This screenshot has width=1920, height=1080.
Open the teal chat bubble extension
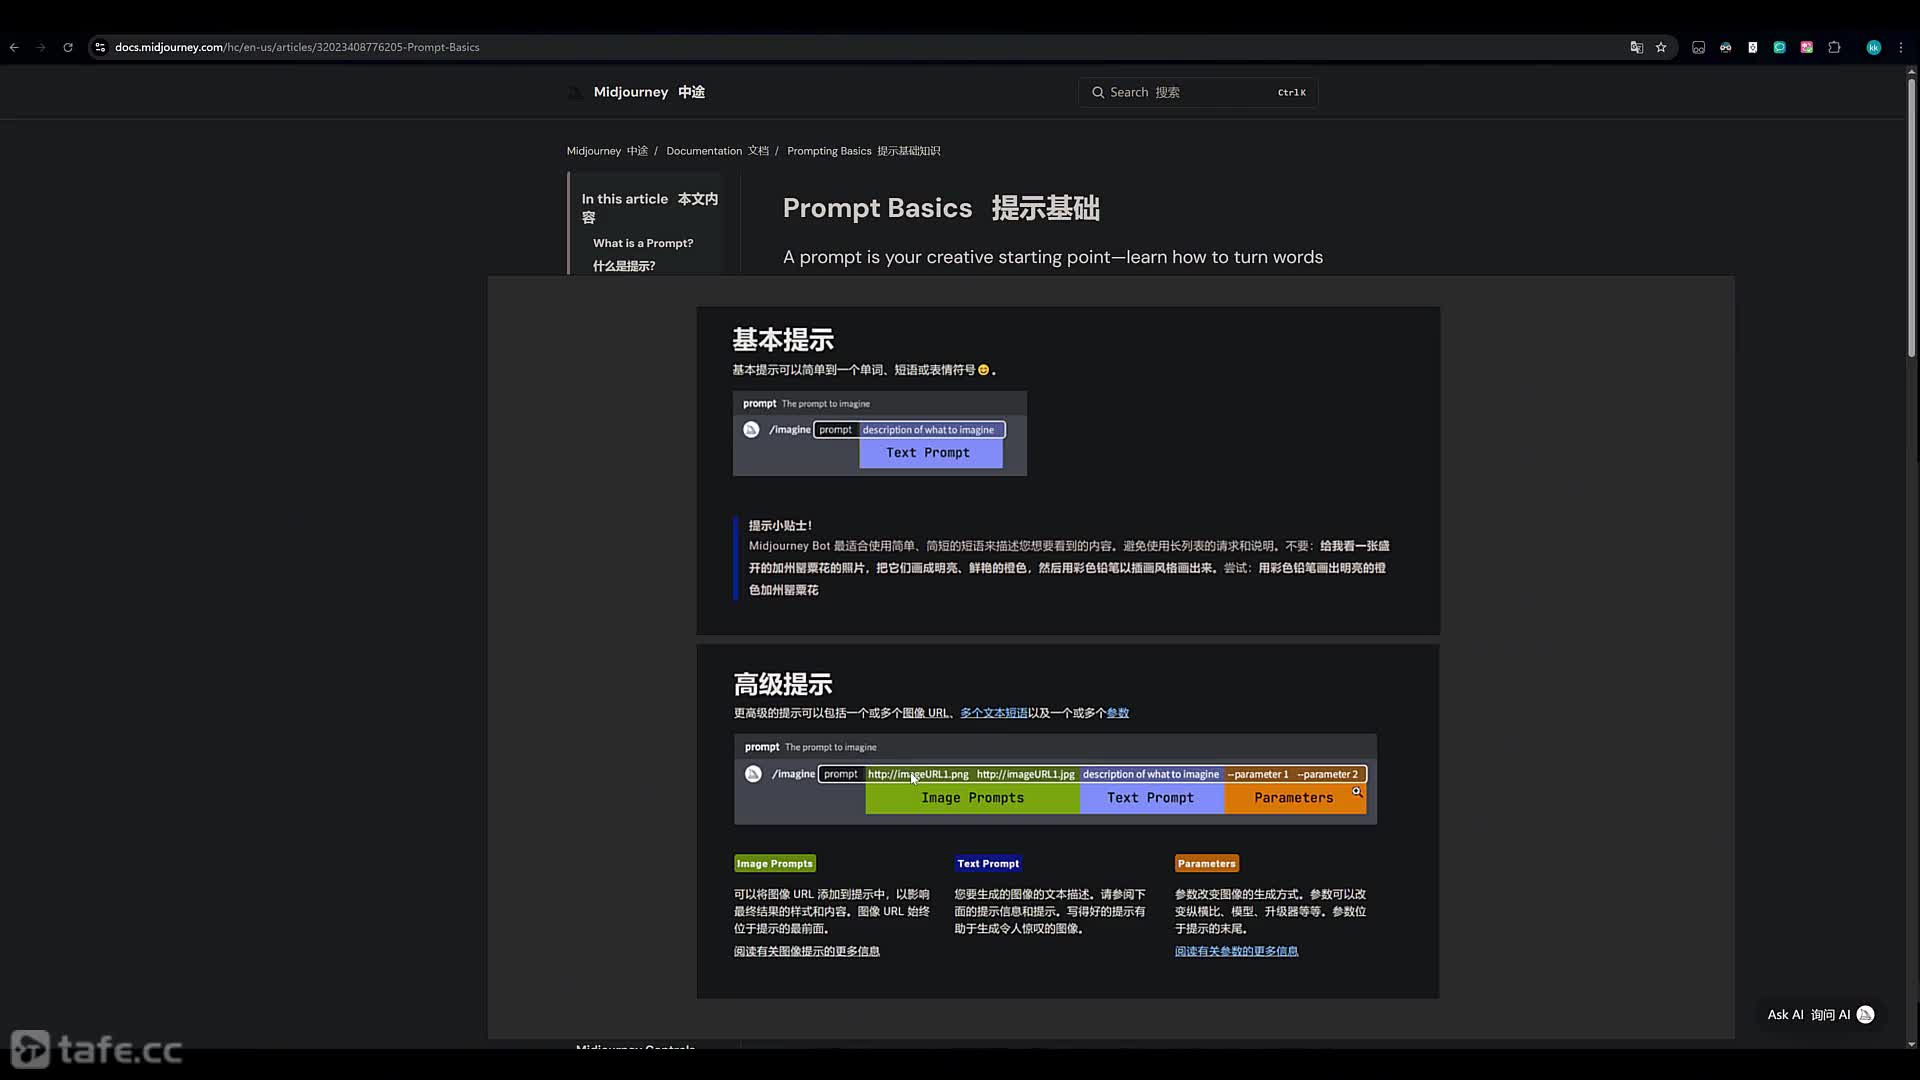coord(1780,47)
